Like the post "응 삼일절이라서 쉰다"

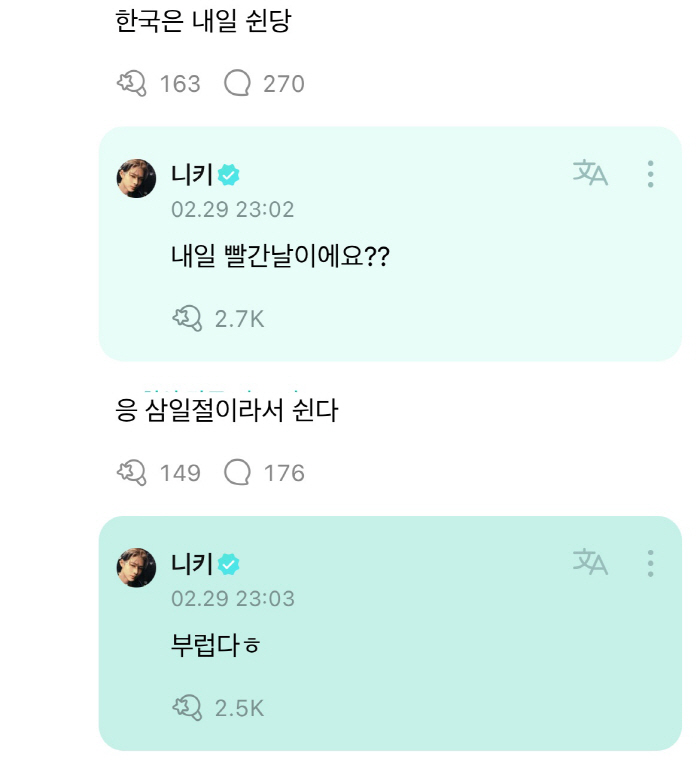[133, 472]
